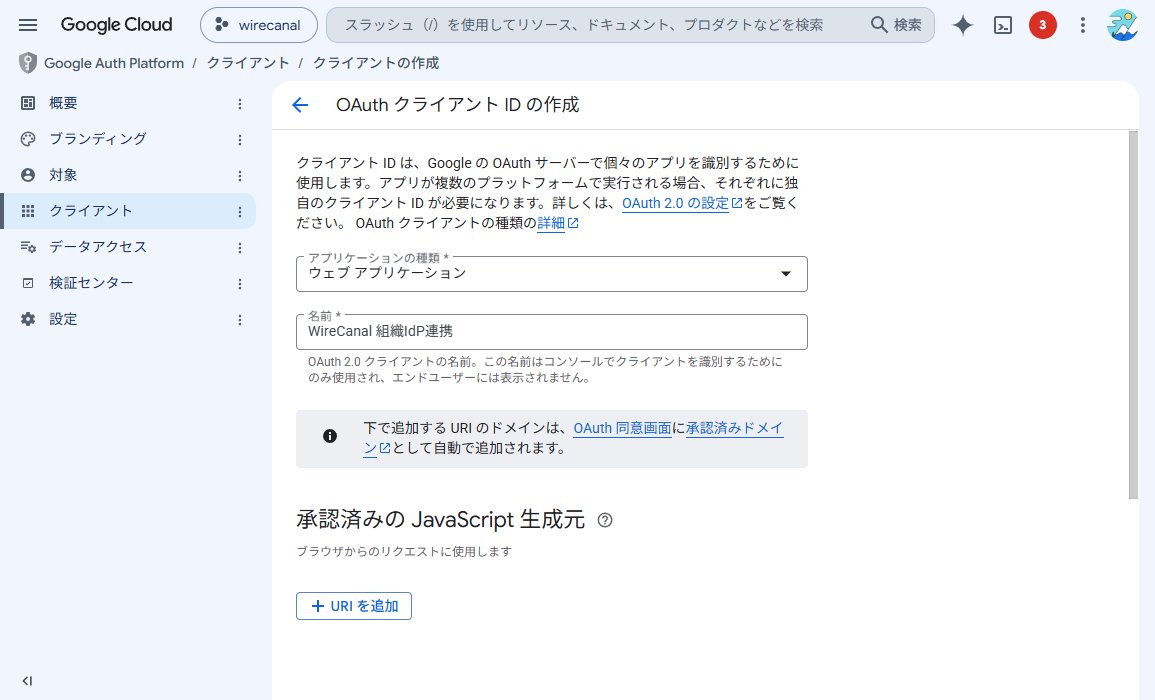Go back with the arrow button
1155x700 pixels.
(300, 105)
